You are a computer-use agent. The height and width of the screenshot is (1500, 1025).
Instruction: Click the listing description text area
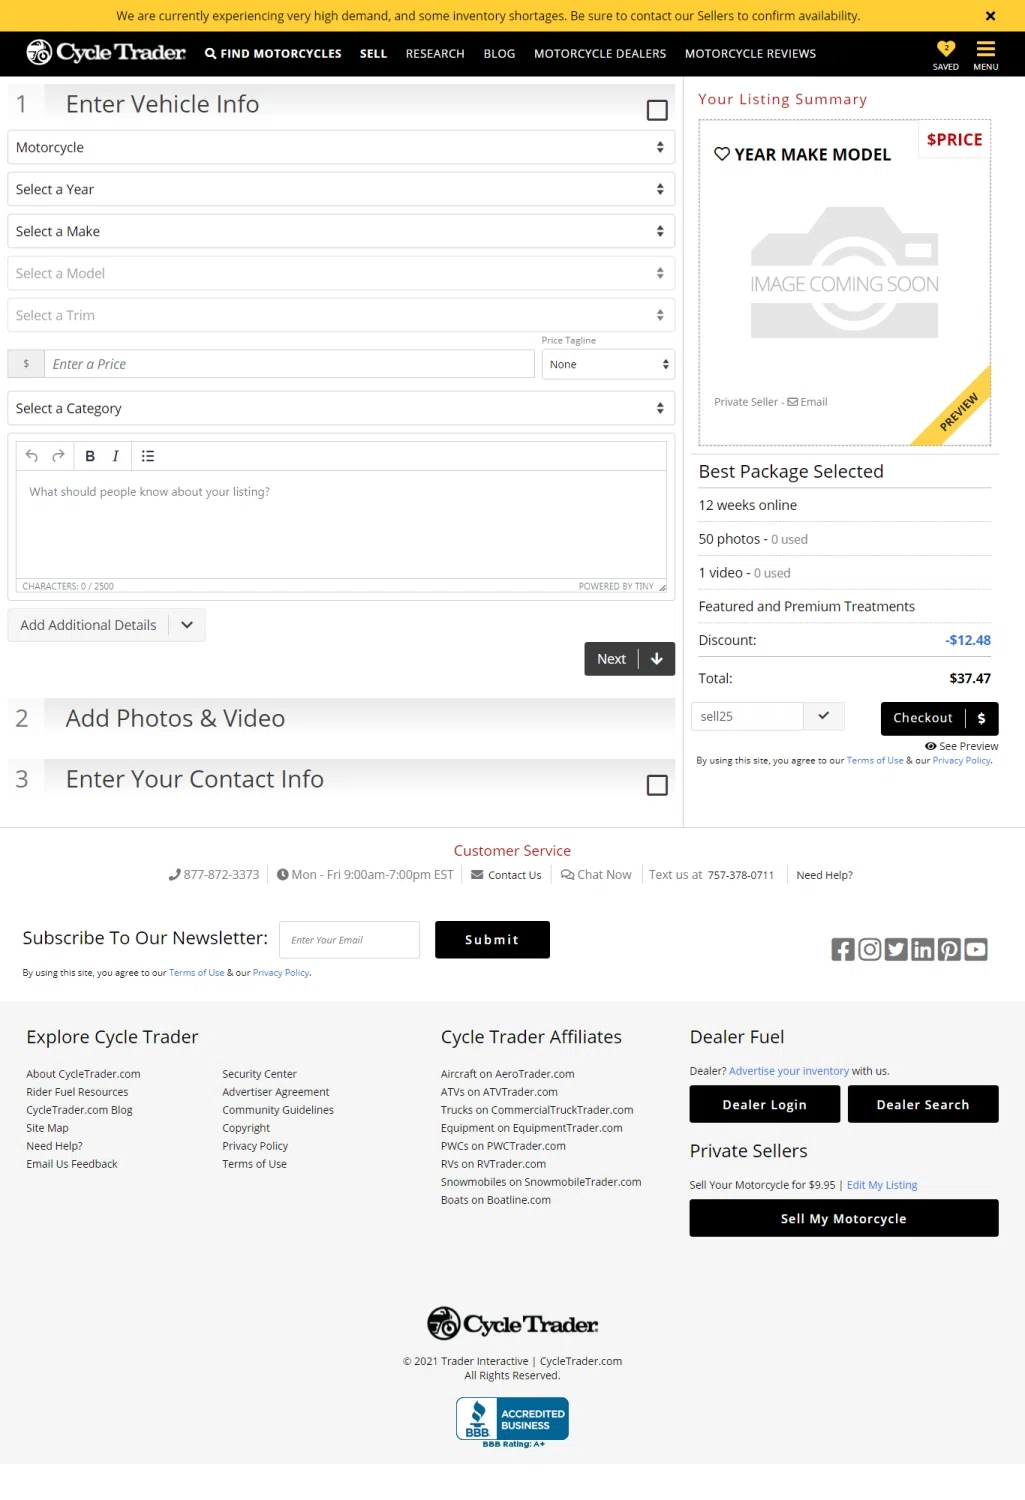coord(341,524)
